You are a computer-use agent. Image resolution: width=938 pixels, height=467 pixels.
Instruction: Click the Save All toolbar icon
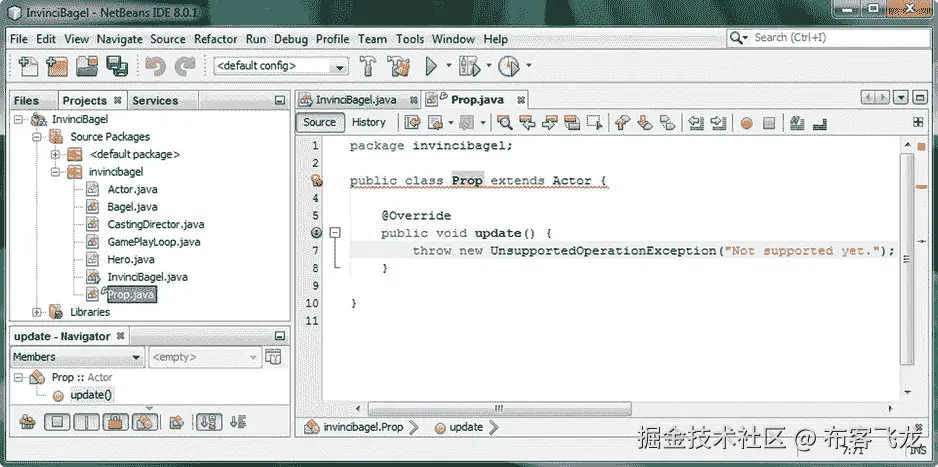pyautogui.click(x=117, y=66)
